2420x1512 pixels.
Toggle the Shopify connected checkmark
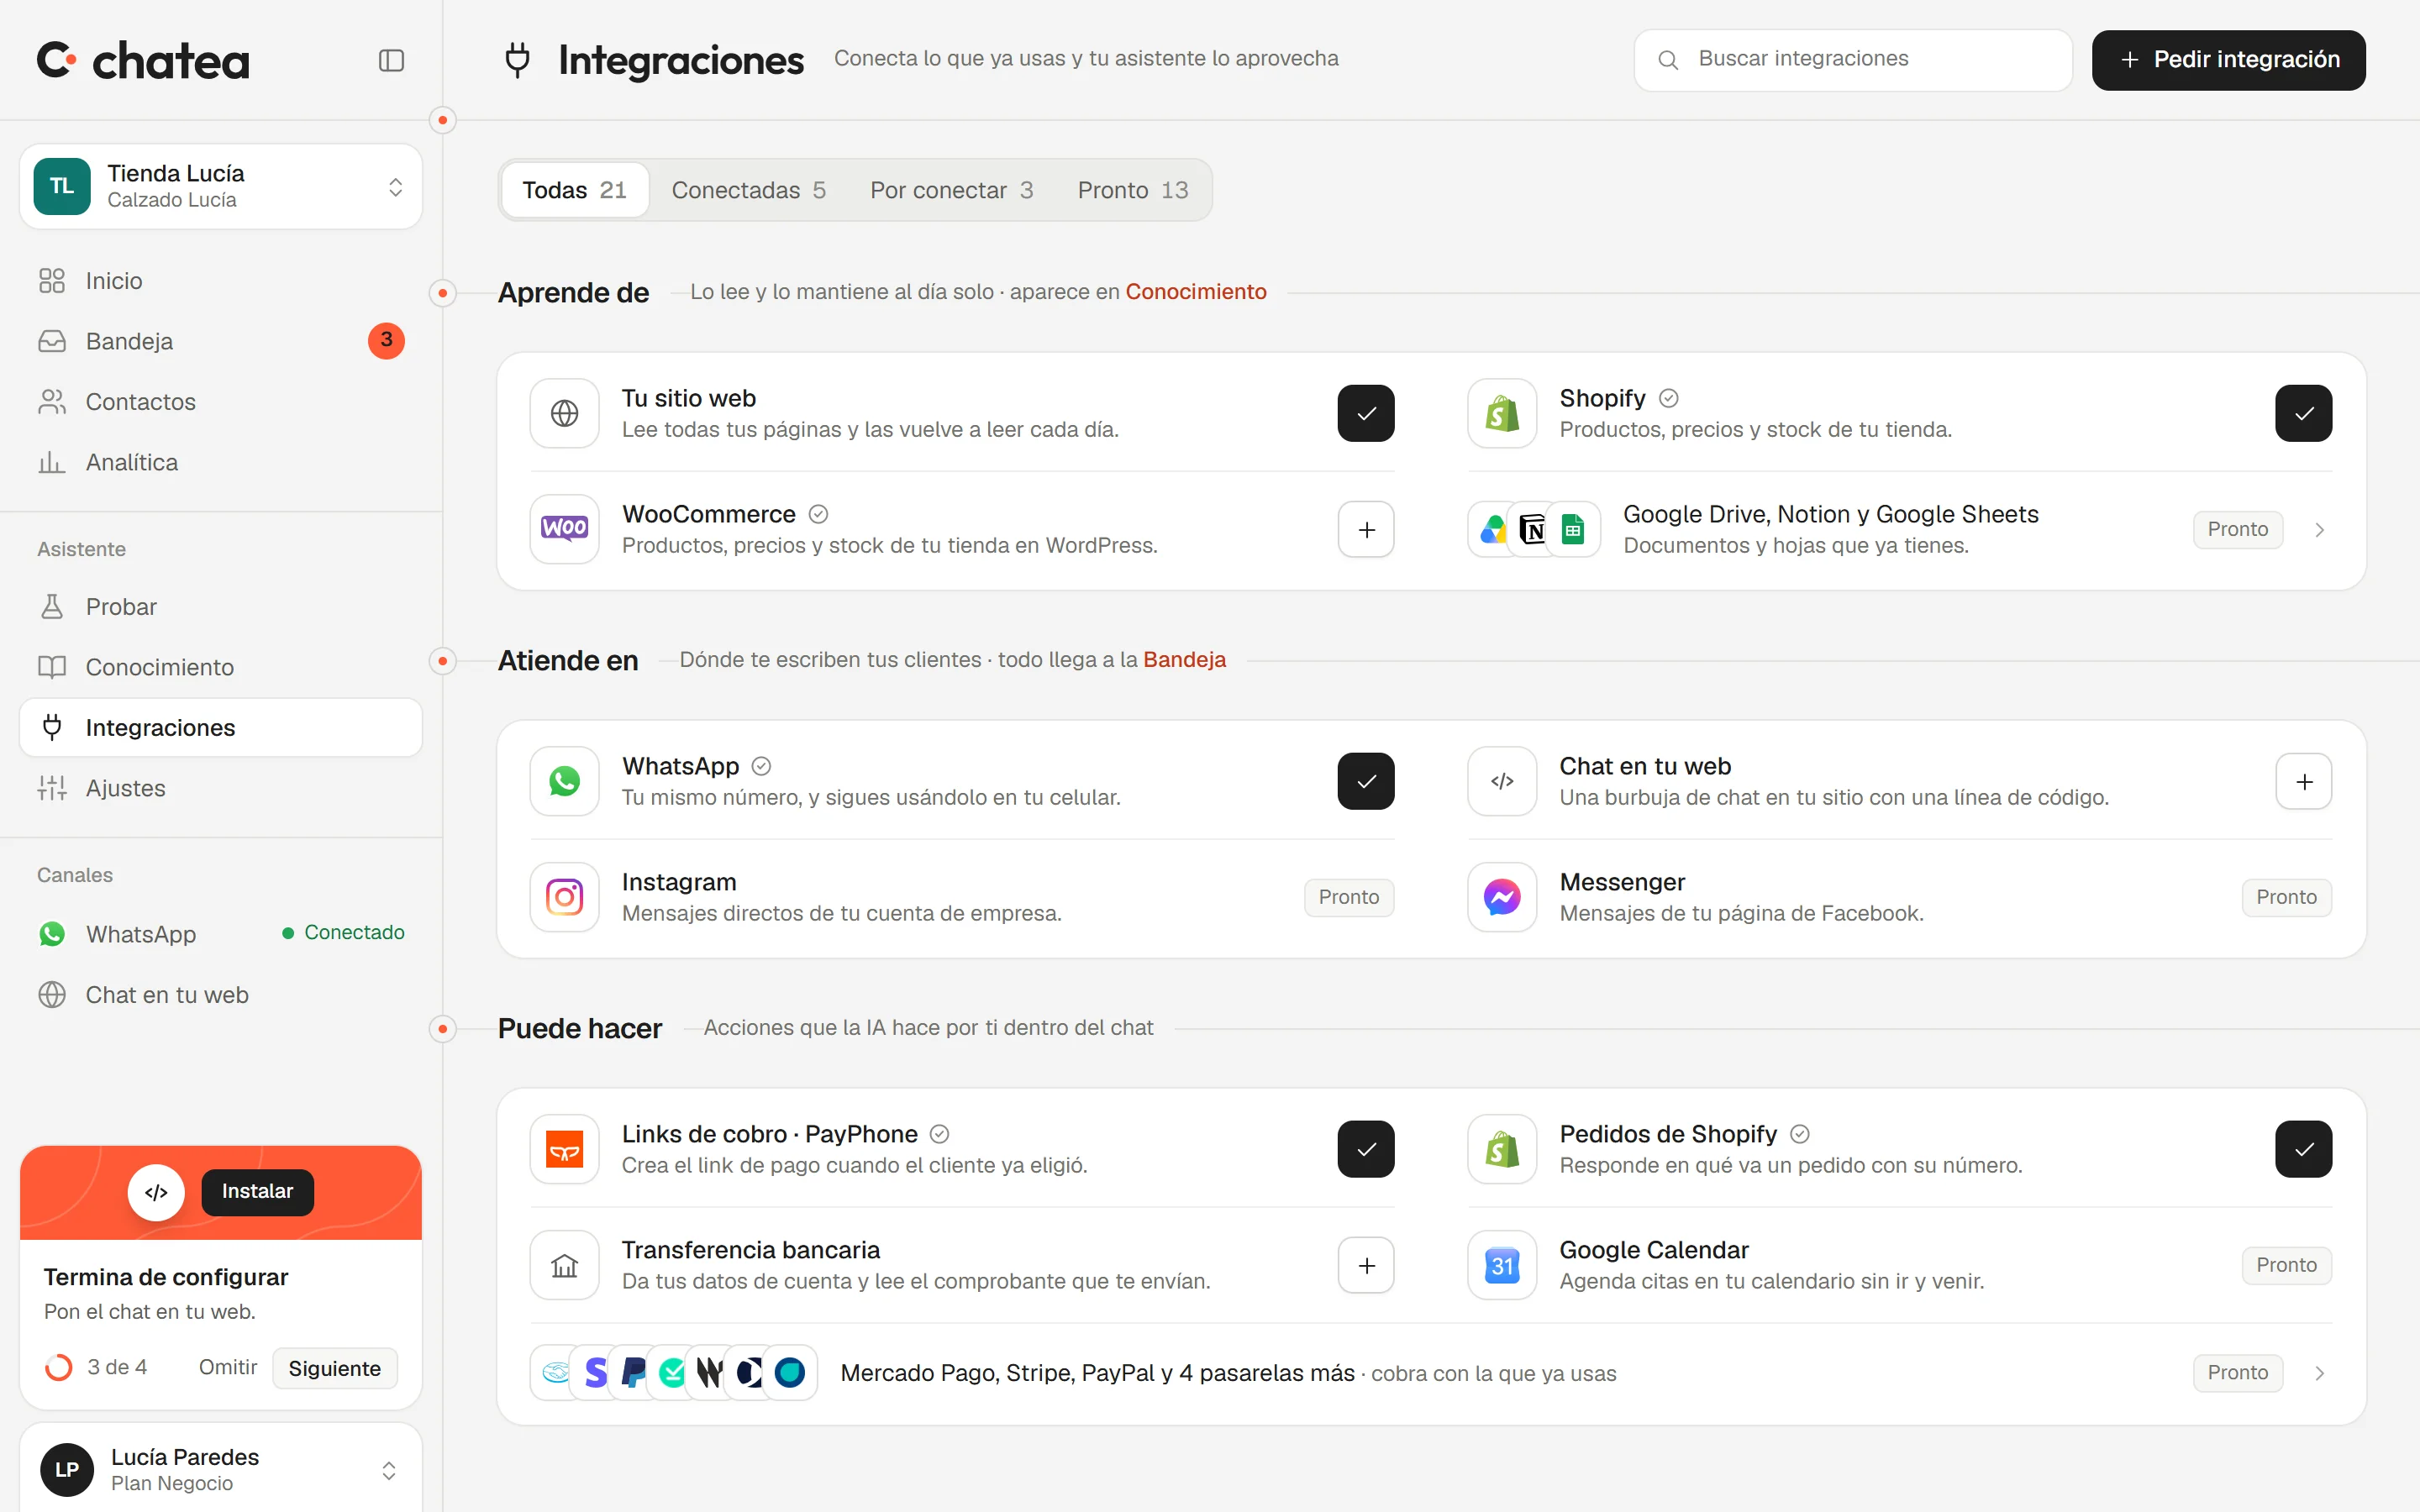point(2304,413)
